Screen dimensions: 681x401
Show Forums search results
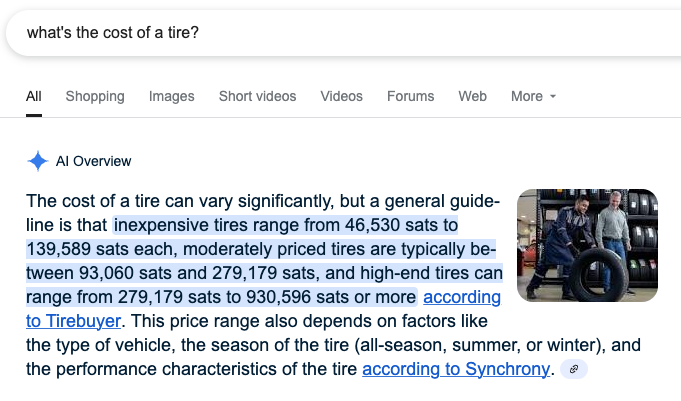[410, 96]
